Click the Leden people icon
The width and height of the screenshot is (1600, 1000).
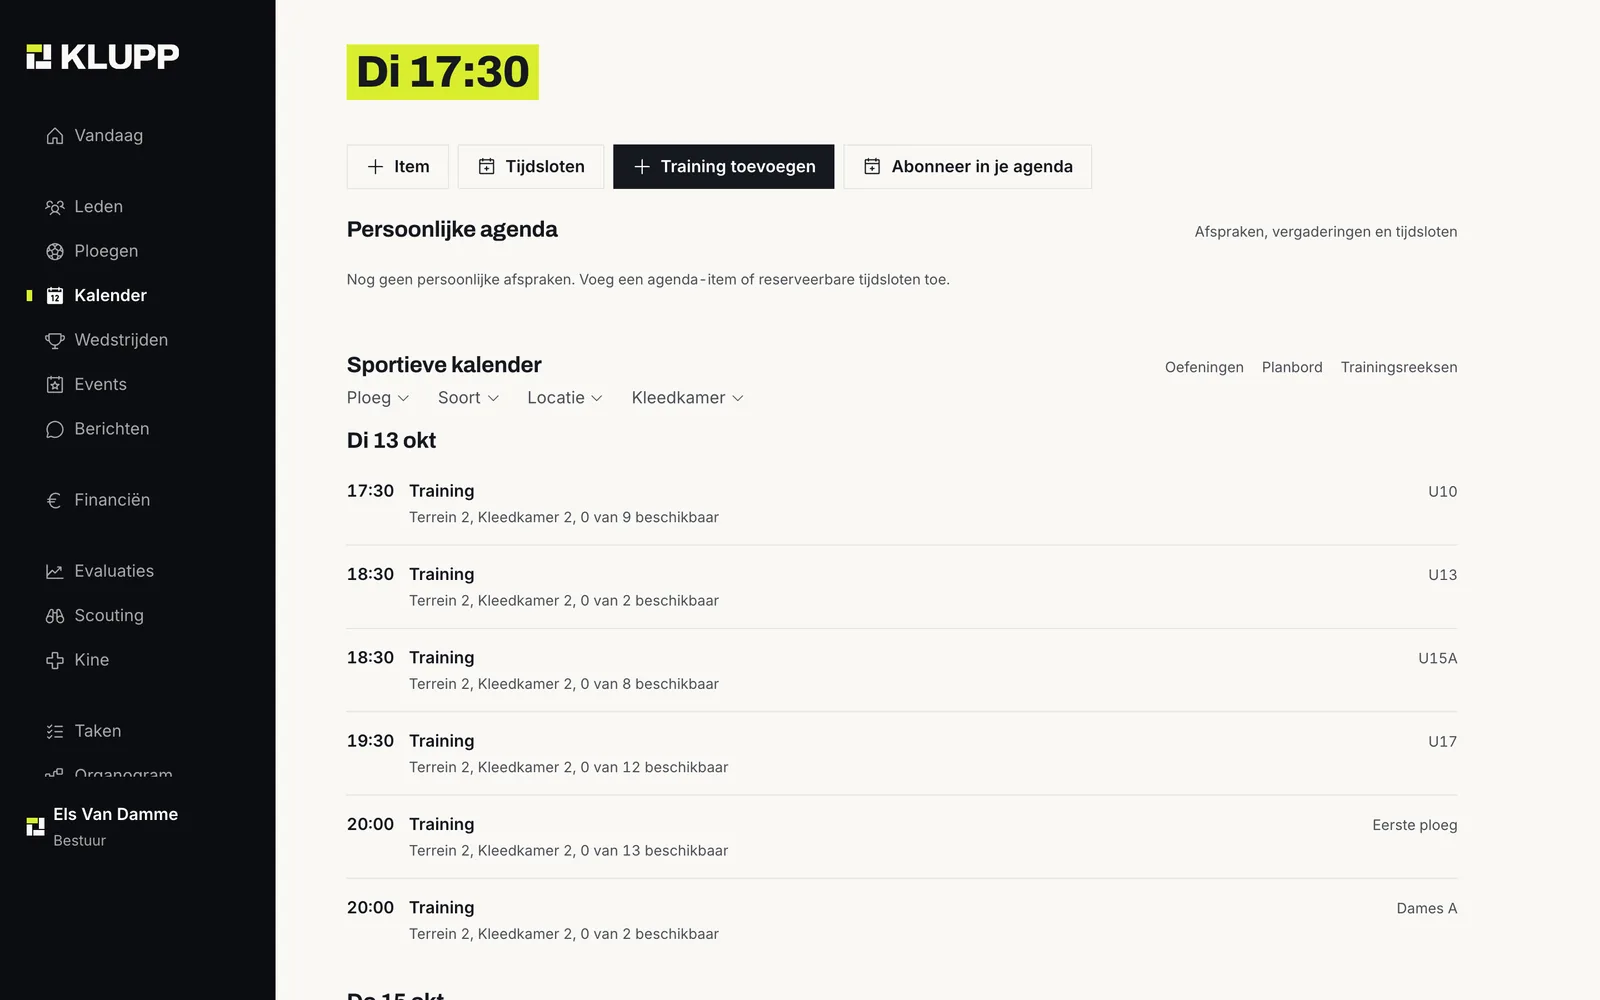click(55, 207)
